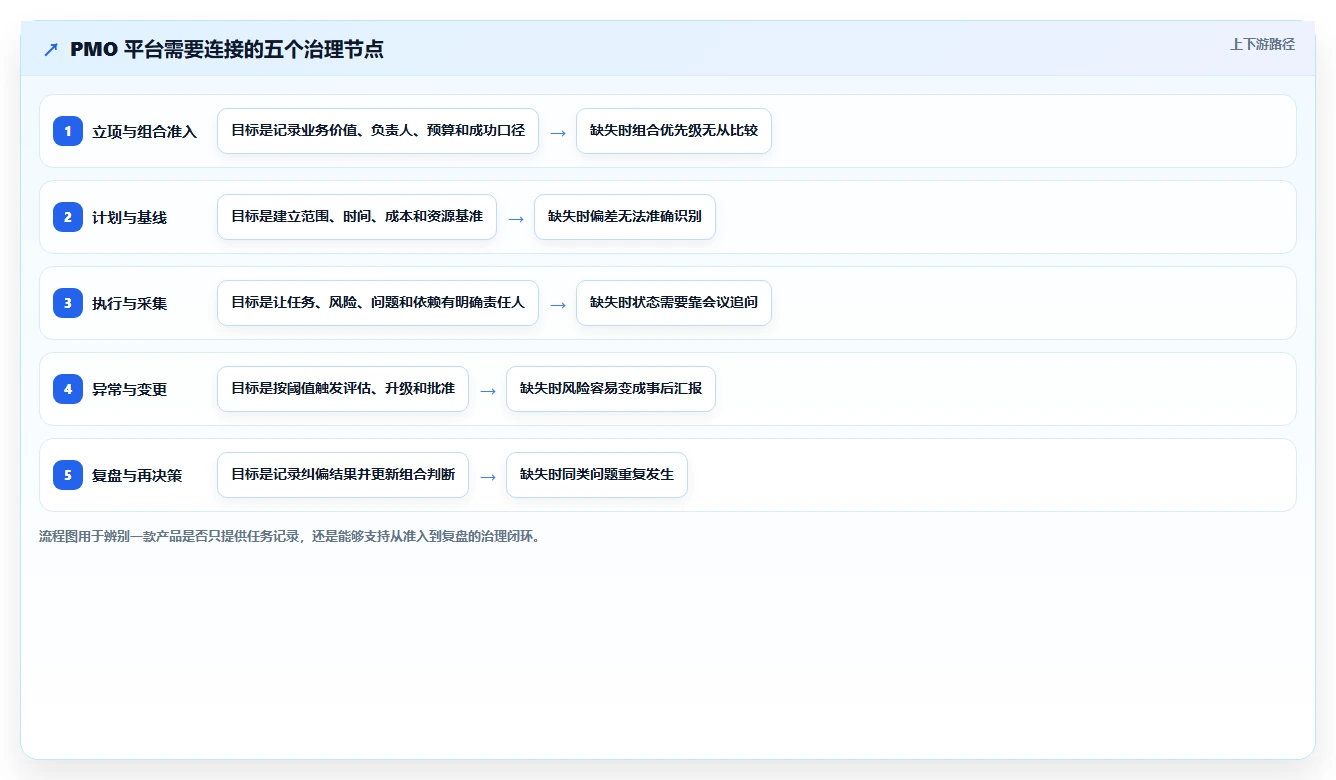Select the 复盘与再决策 node label
1336x780 pixels.
pyautogui.click(x=137, y=476)
